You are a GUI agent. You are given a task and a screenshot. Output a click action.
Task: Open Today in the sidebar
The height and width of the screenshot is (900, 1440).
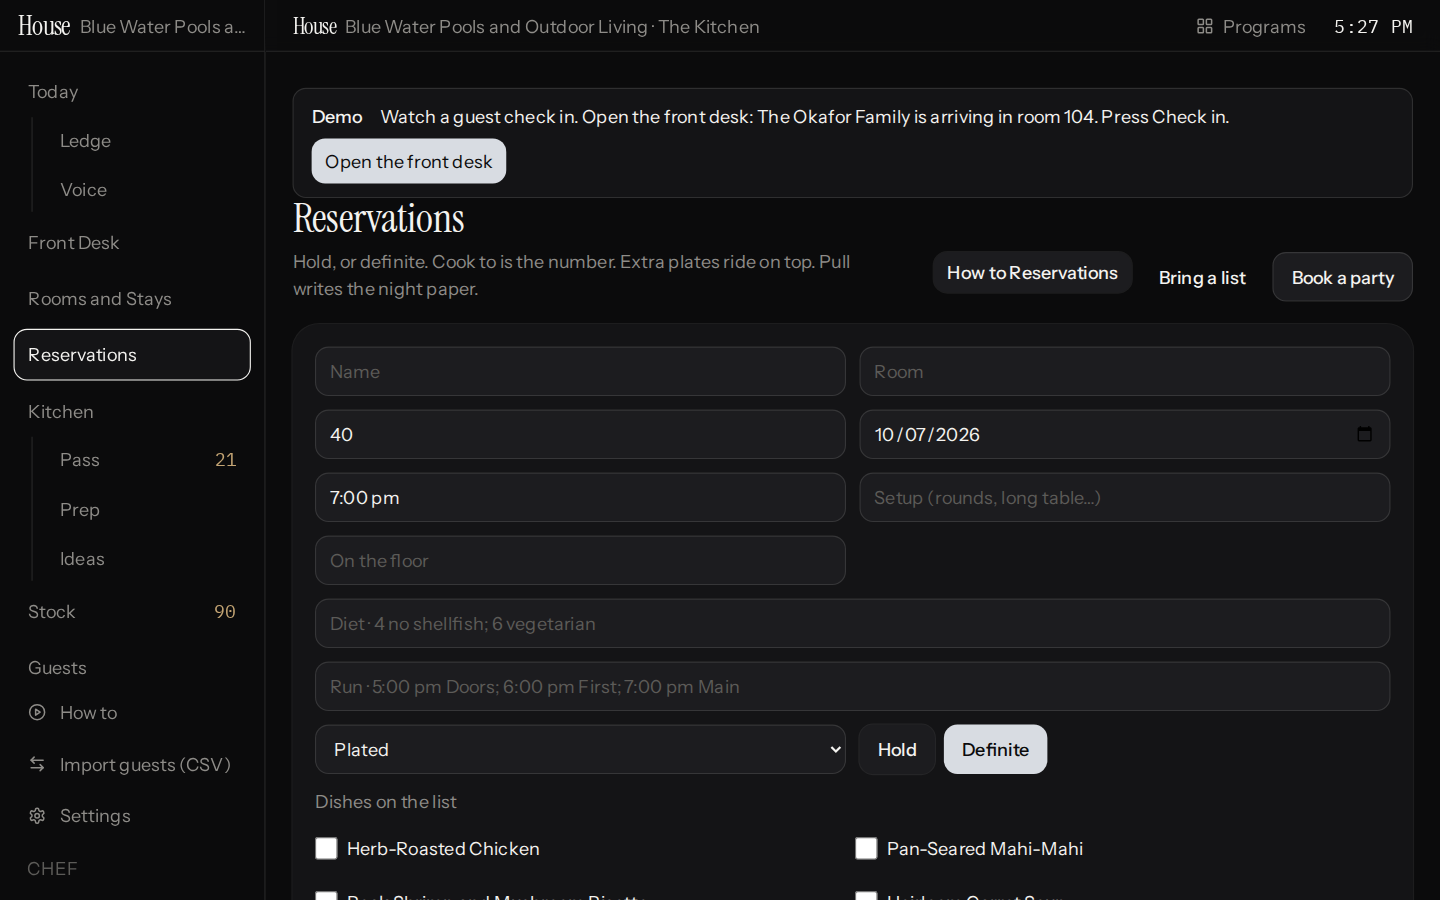coord(53,92)
